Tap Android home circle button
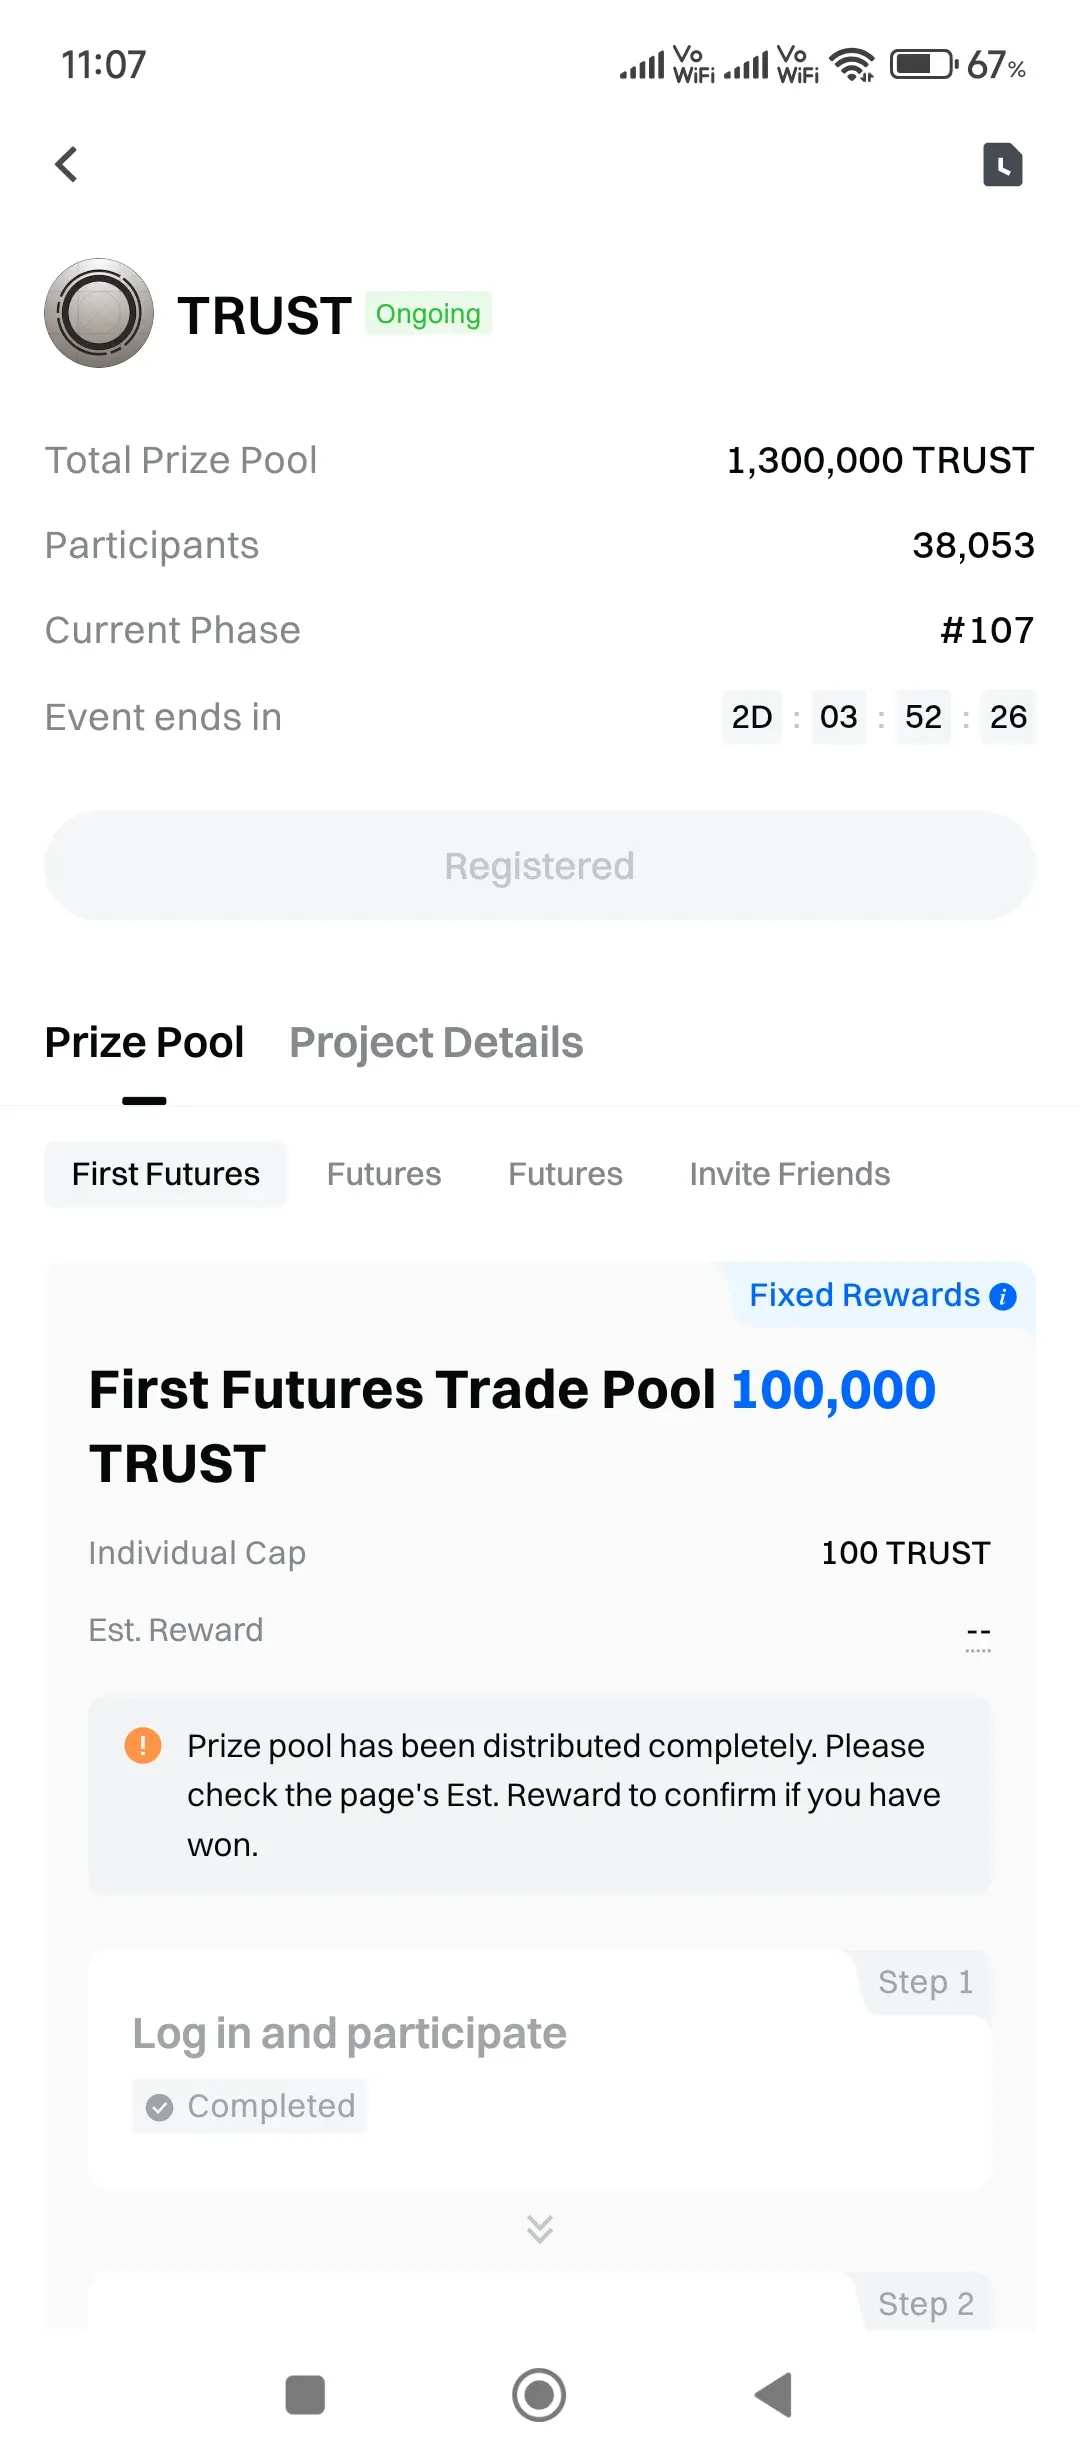 (x=539, y=2395)
